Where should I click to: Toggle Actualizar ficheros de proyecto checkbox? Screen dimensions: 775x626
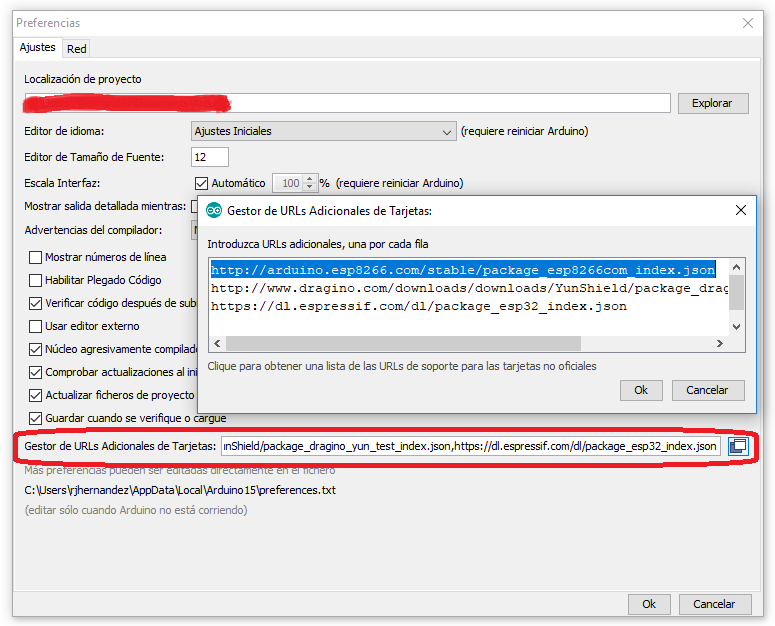point(35,395)
